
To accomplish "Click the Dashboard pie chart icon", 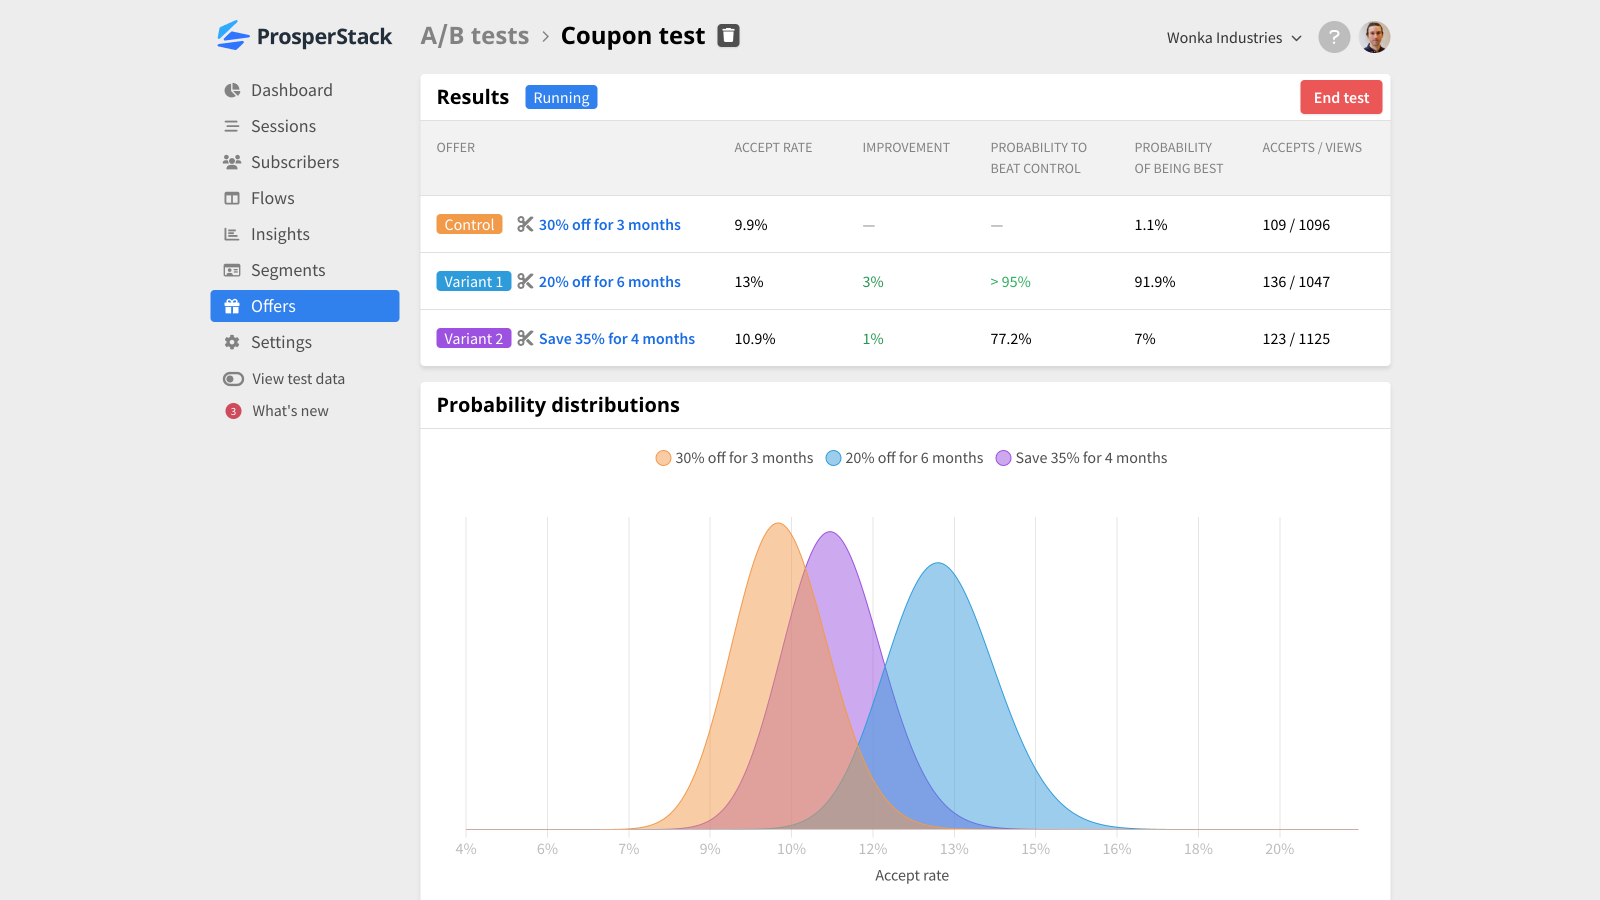I will tap(232, 90).
